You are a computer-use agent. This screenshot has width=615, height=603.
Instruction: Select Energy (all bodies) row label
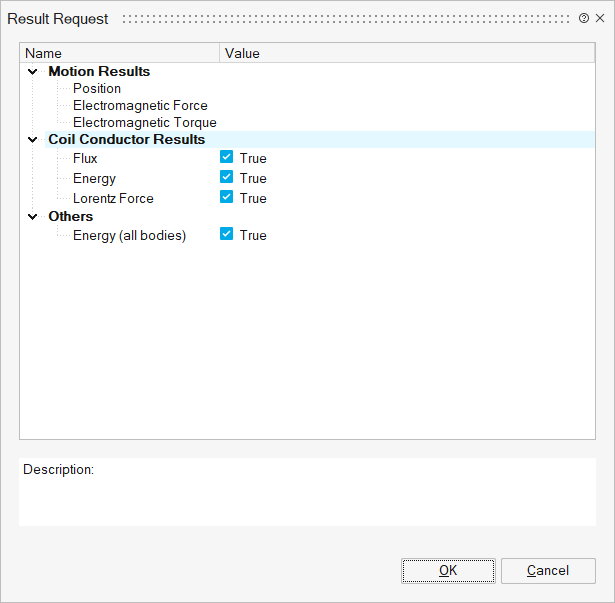[x=129, y=235]
